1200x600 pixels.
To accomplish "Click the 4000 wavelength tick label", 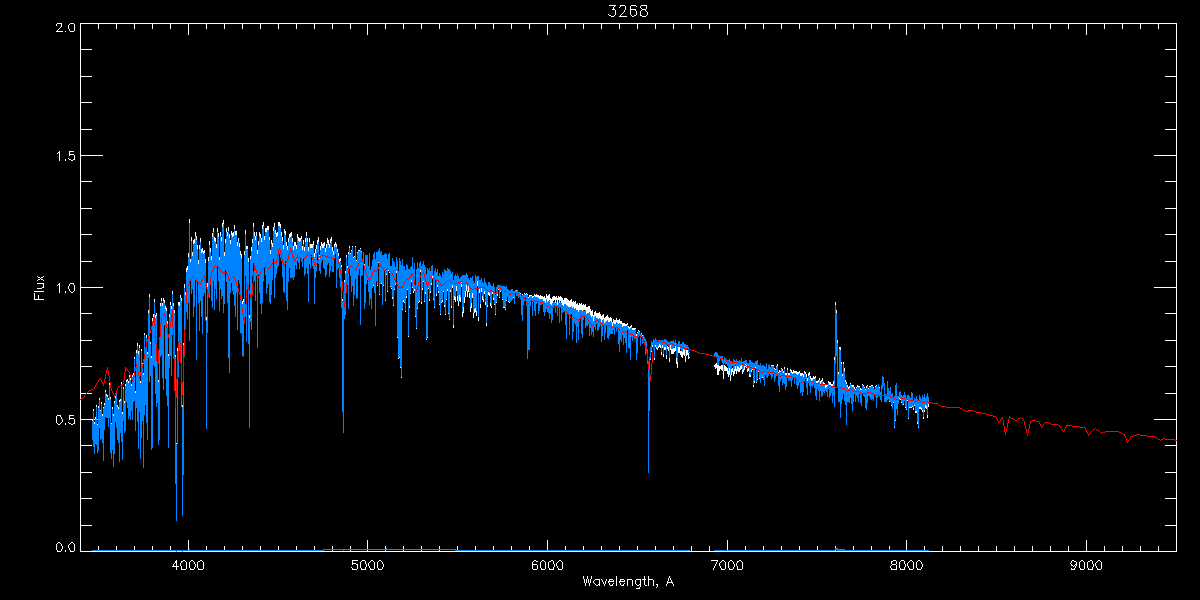I will point(188,566).
